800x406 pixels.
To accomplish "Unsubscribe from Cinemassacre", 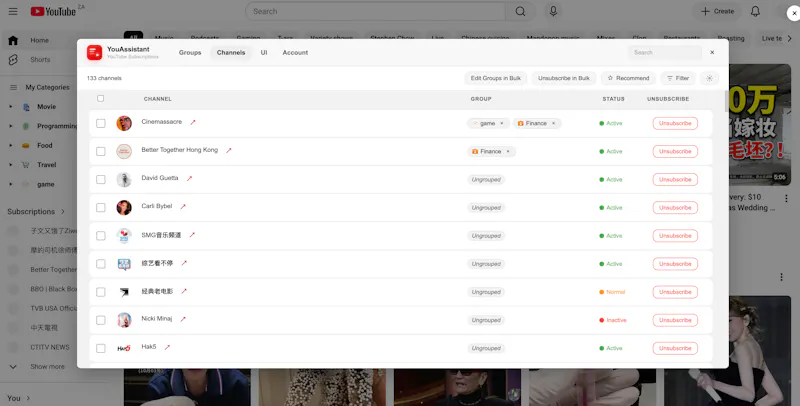I will tap(675, 123).
